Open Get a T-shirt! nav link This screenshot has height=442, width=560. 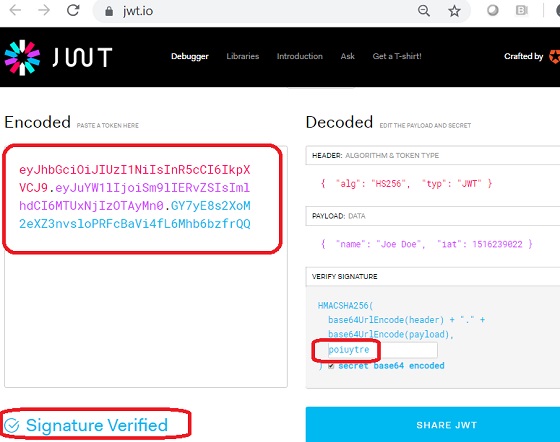coord(397,56)
